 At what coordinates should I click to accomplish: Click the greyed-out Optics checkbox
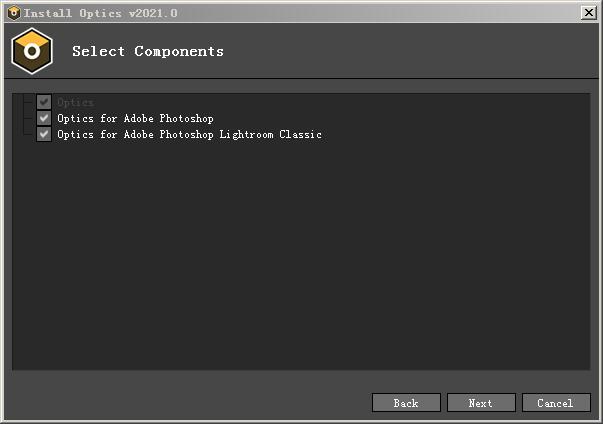pyautogui.click(x=44, y=102)
